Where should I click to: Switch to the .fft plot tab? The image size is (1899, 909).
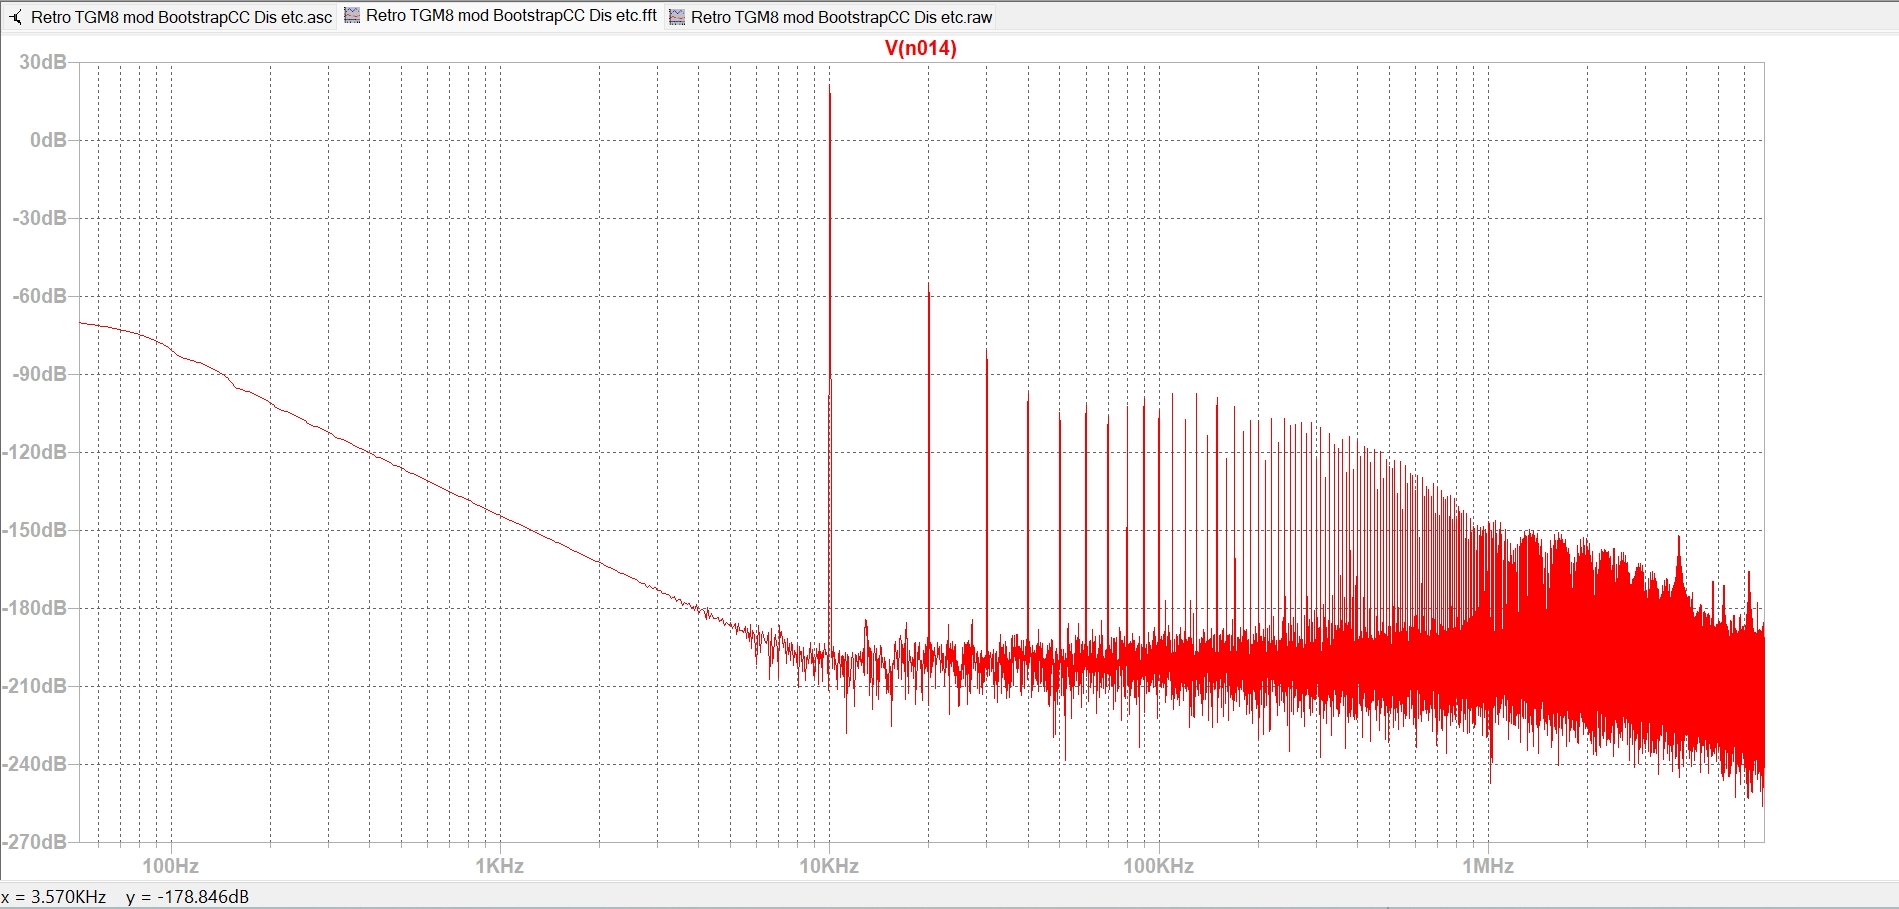[501, 16]
